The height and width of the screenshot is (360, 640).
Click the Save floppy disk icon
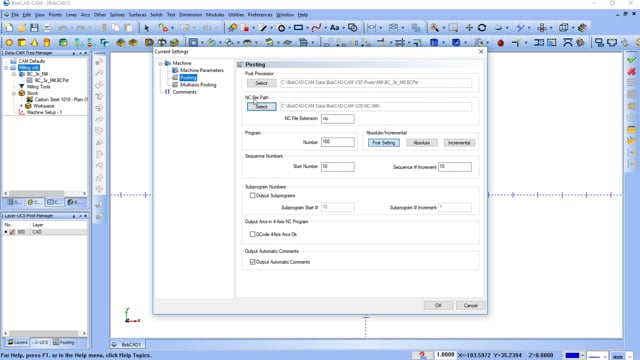pyautogui.click(x=34, y=28)
